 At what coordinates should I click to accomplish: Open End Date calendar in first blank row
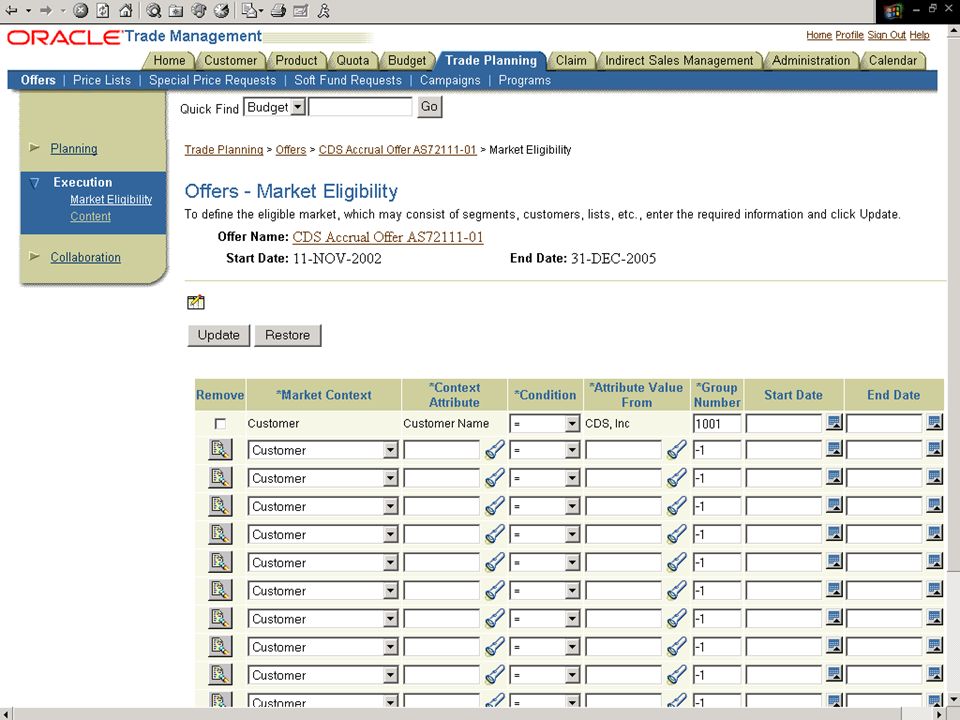click(934, 449)
